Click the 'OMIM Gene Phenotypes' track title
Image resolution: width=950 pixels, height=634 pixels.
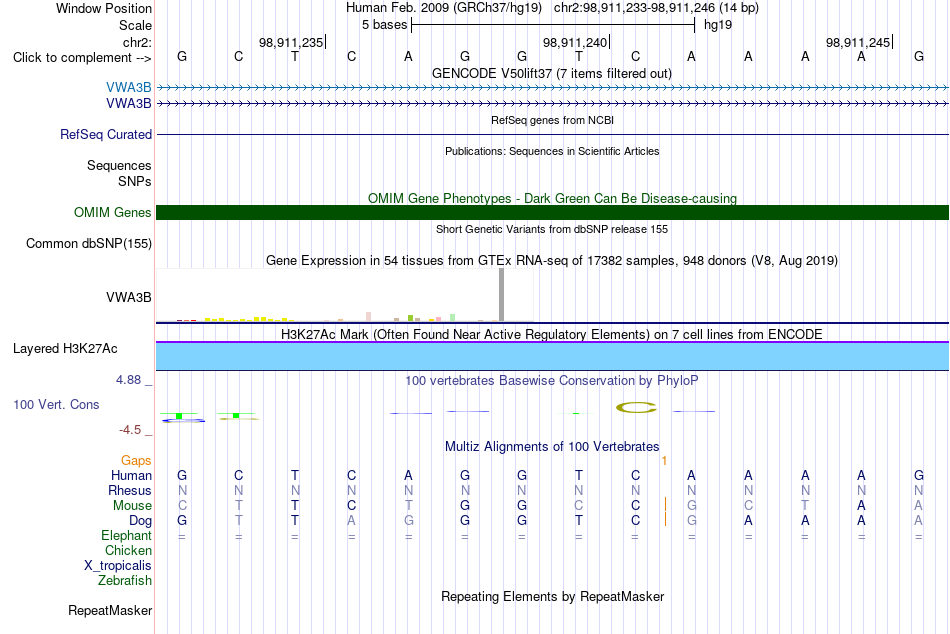coord(552,198)
